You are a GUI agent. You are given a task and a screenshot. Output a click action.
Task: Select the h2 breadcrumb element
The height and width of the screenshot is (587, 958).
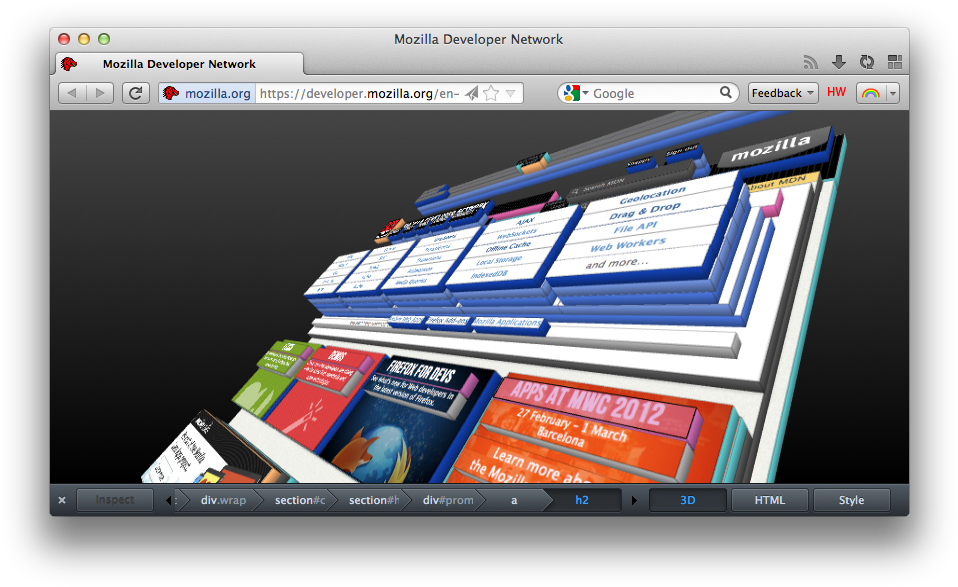pyautogui.click(x=582, y=500)
